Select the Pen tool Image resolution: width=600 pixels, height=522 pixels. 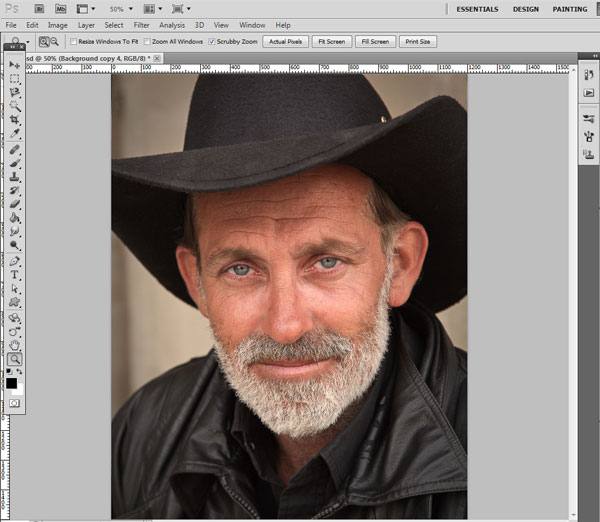15,260
